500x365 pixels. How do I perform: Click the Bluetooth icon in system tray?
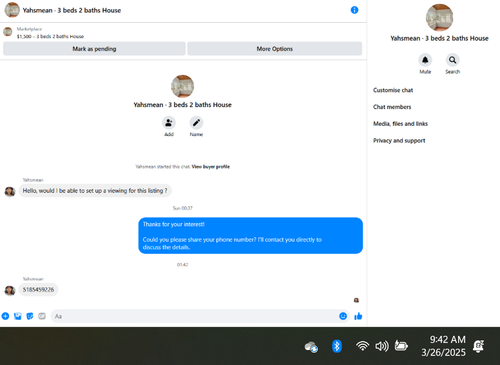pos(337,346)
